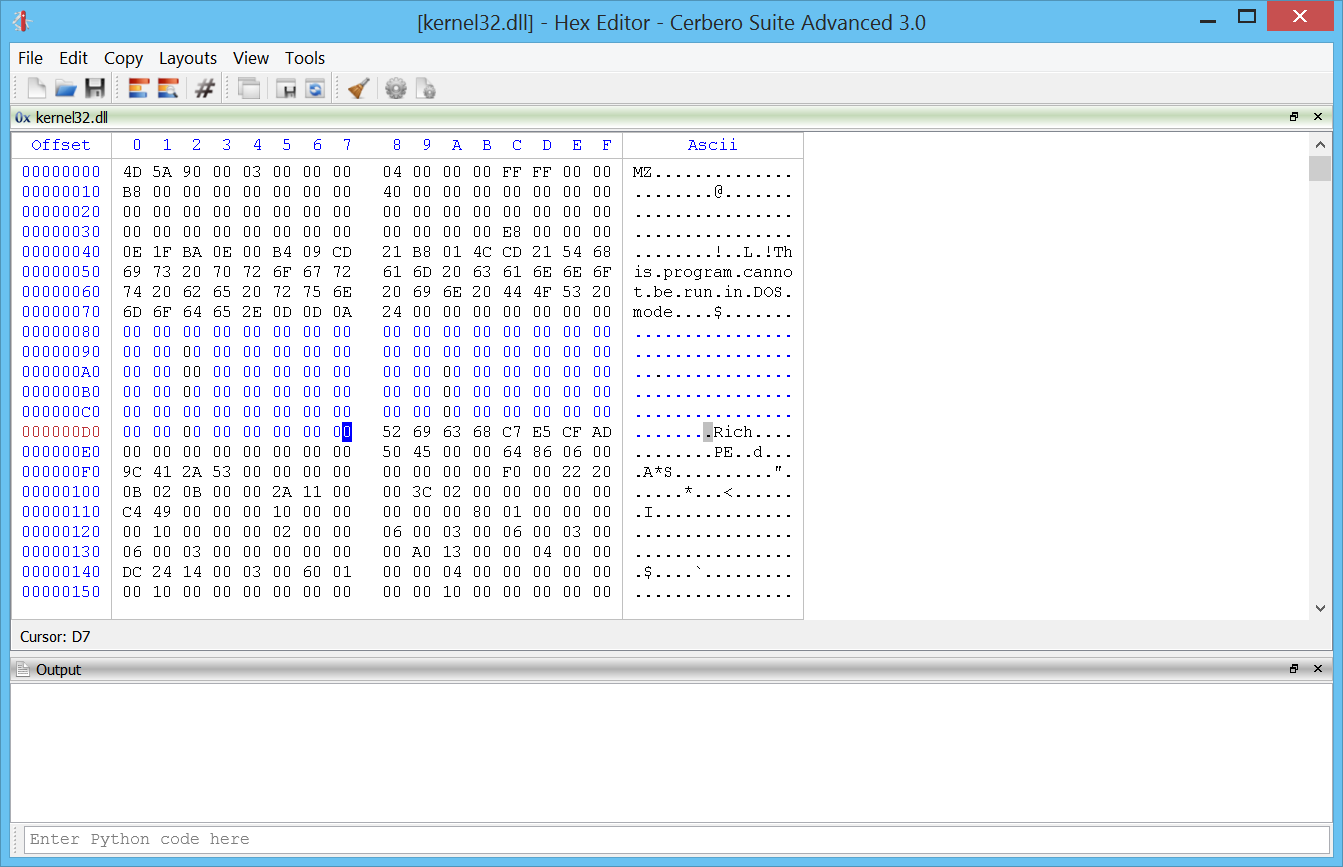The image size is (1343, 867).
Task: Click the Python code input field
Action: (677, 839)
